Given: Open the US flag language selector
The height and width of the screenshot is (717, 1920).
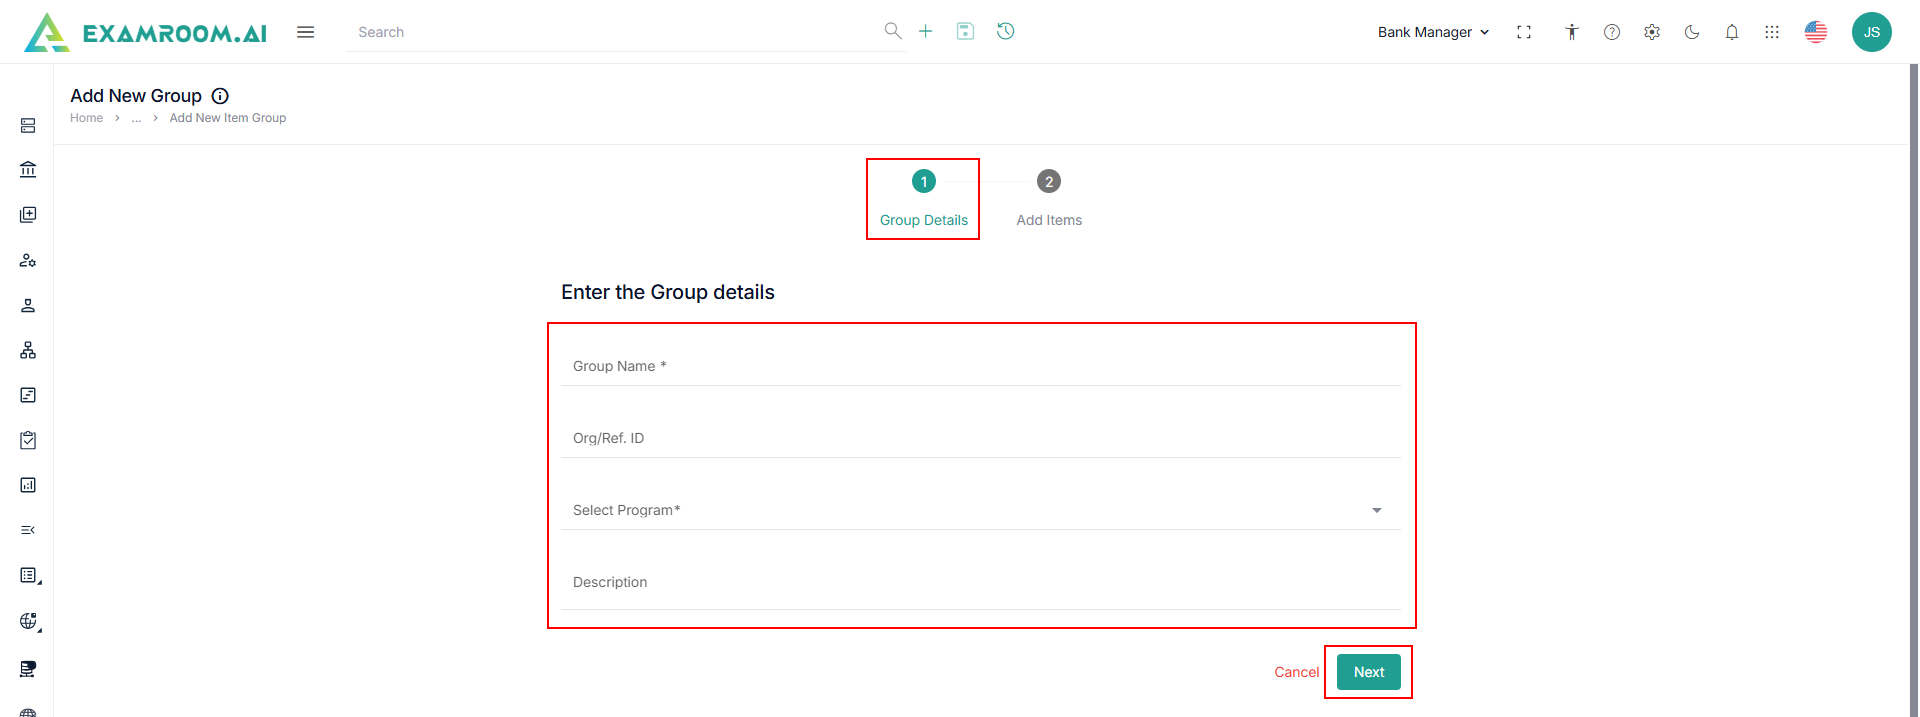Looking at the screenshot, I should 1816,32.
